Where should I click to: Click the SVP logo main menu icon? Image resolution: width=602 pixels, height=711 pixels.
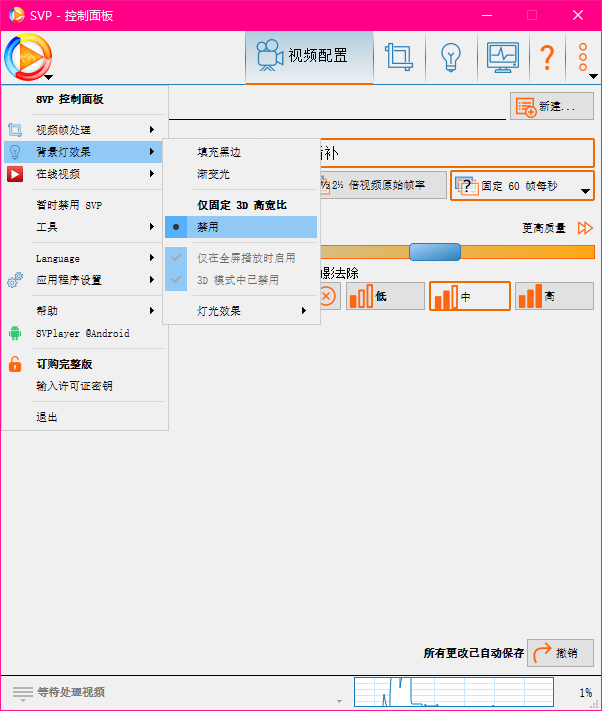click(28, 57)
